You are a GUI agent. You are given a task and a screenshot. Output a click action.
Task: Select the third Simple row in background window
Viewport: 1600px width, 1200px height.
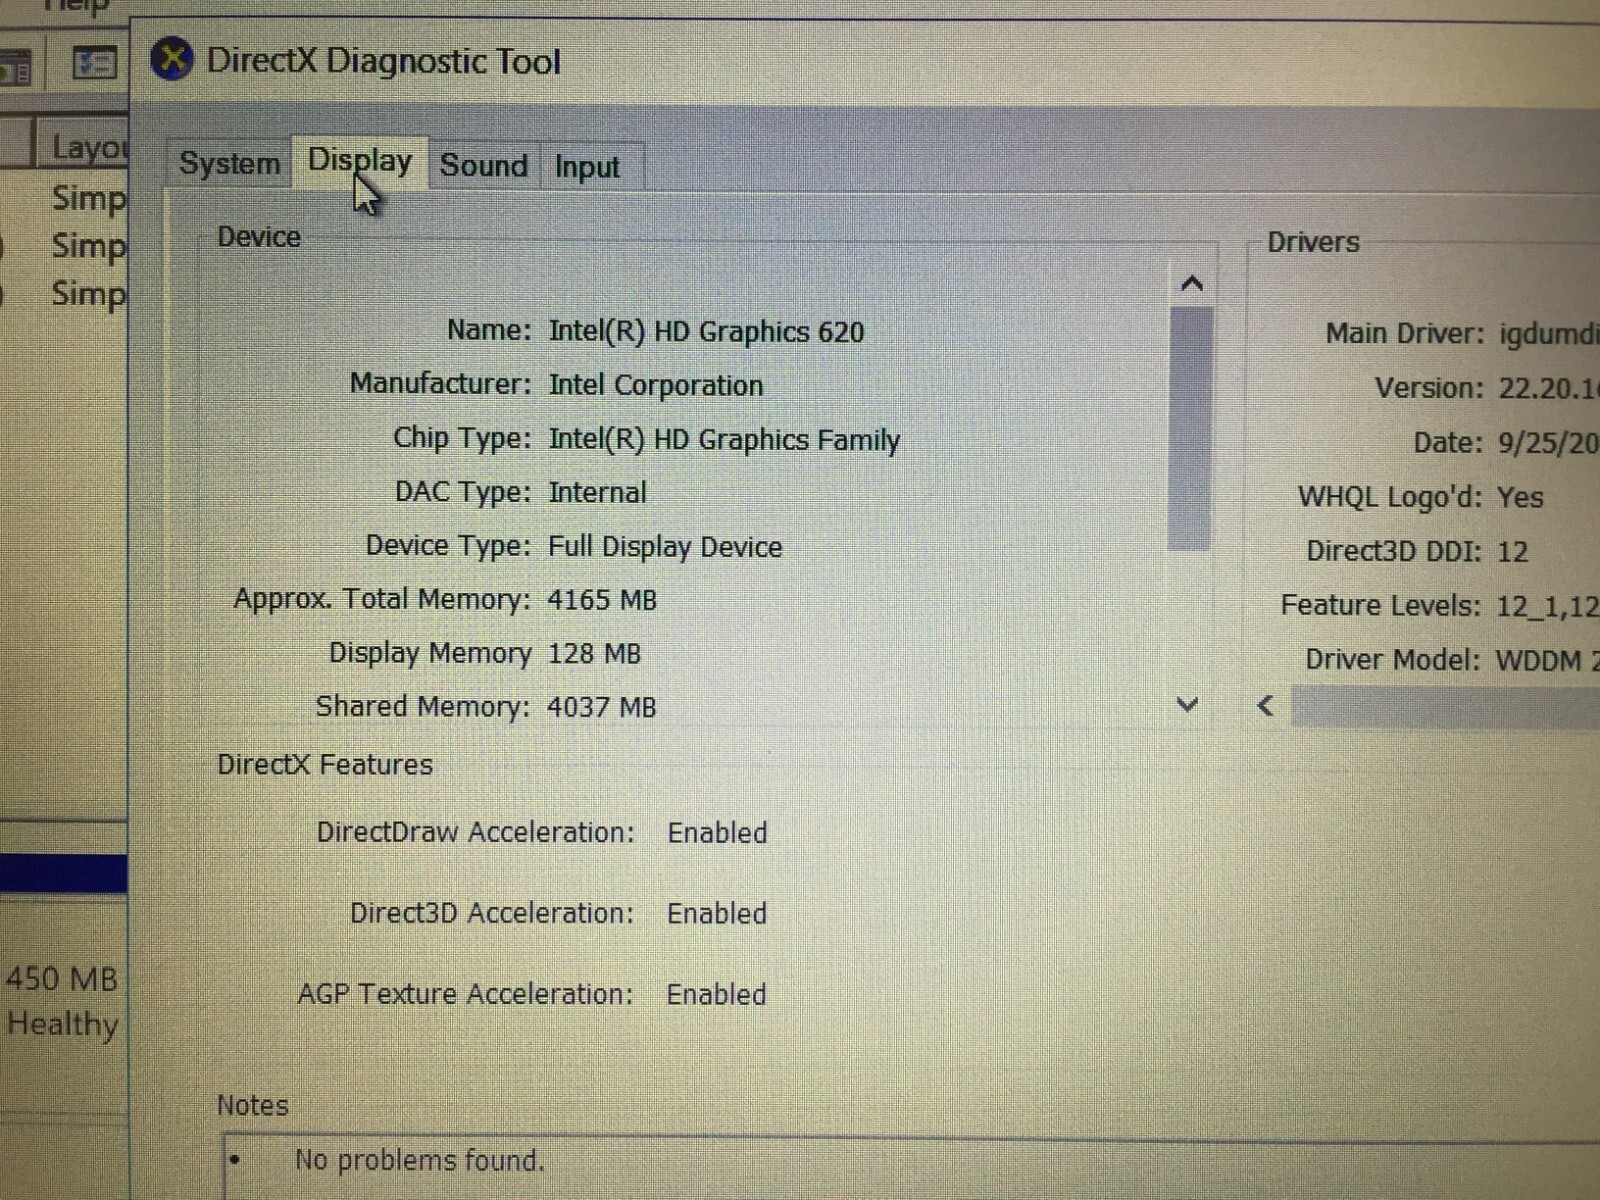88,294
